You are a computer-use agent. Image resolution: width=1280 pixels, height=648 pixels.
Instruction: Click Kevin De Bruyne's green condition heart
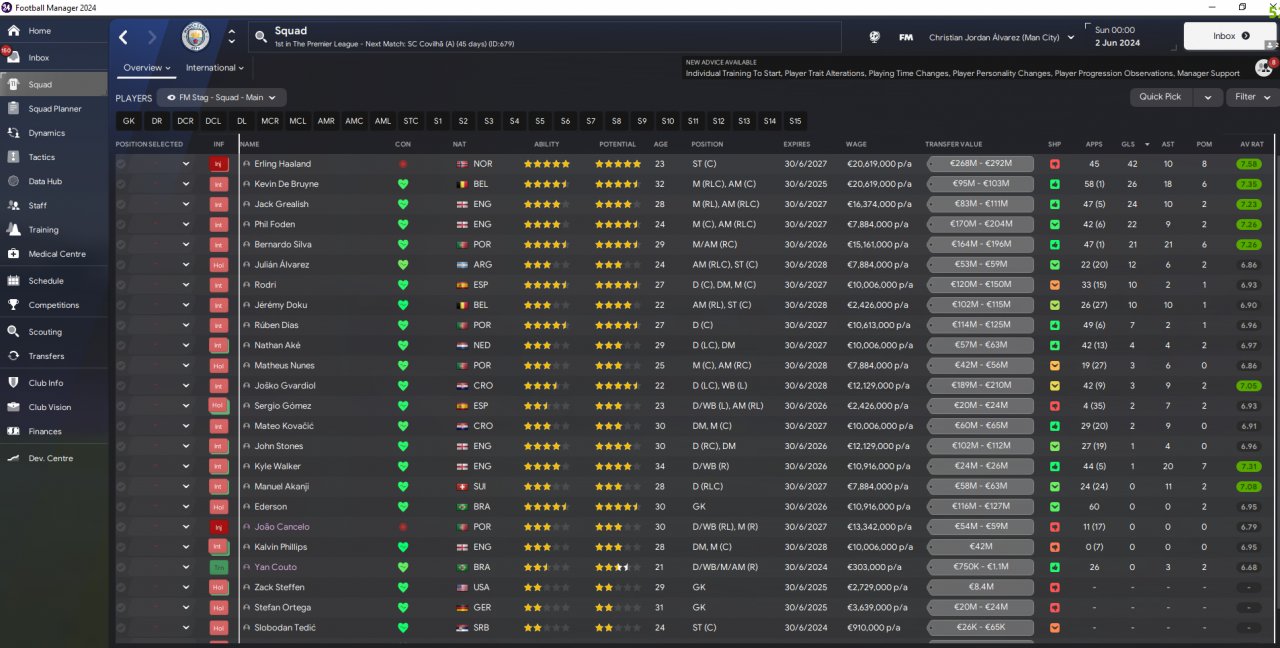(403, 184)
